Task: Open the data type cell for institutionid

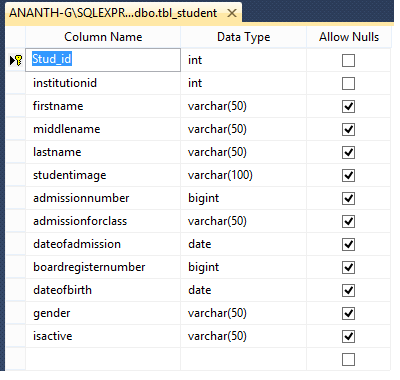Action: coord(243,83)
